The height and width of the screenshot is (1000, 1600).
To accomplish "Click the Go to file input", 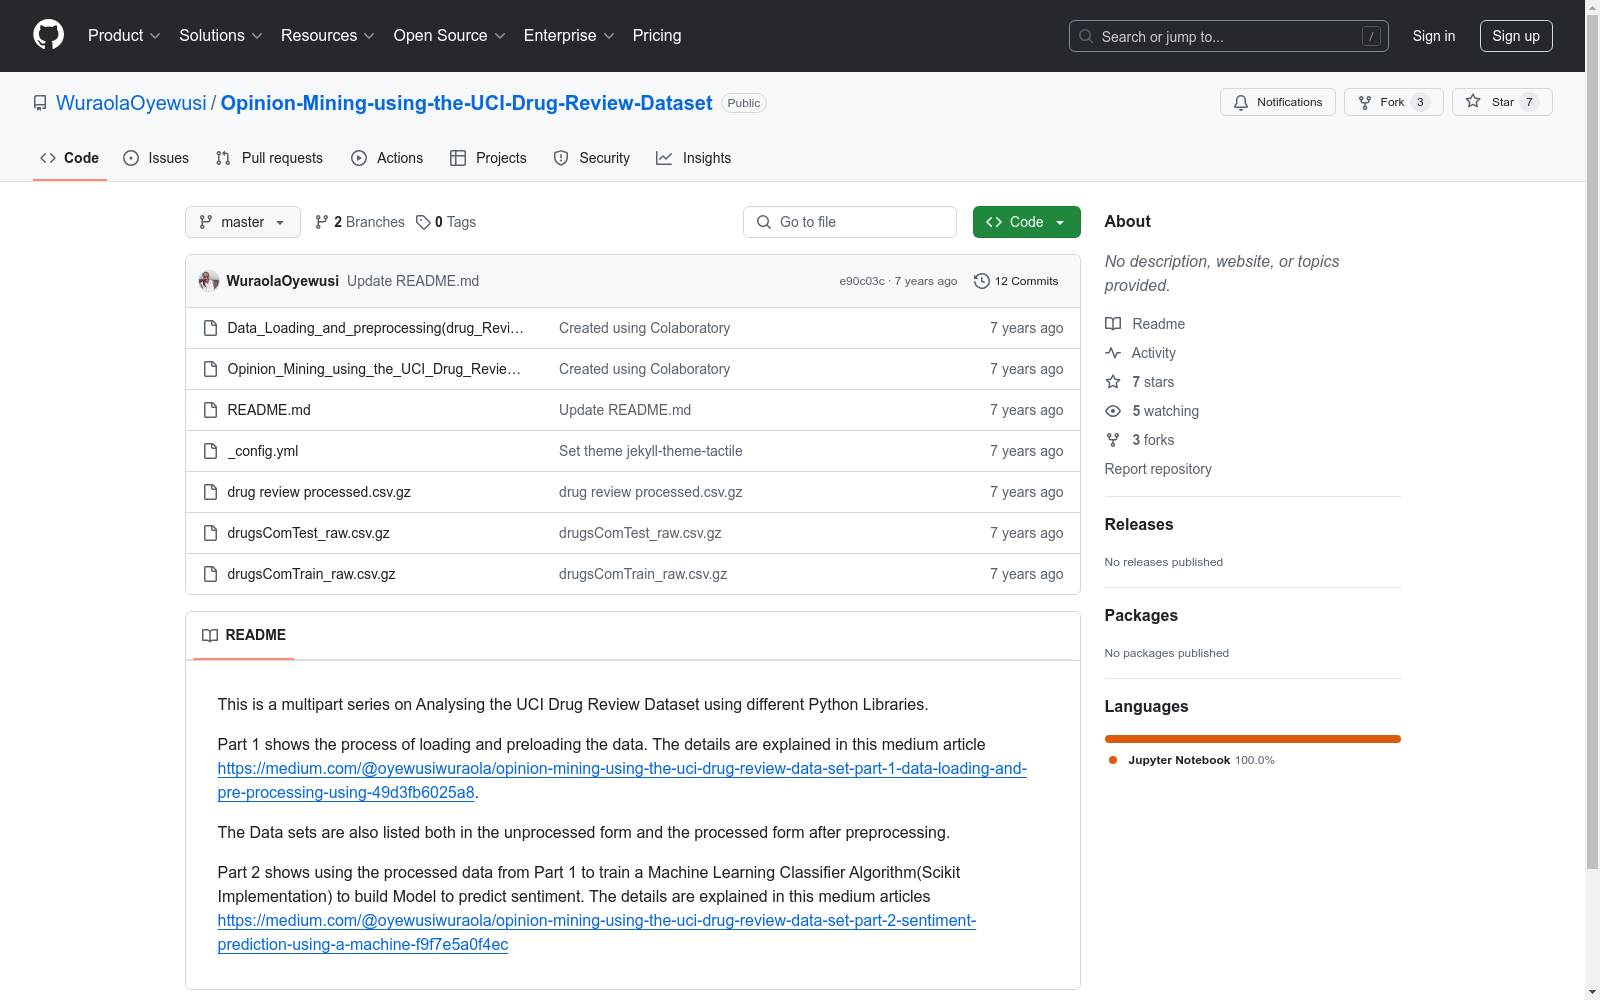I will 850,222.
